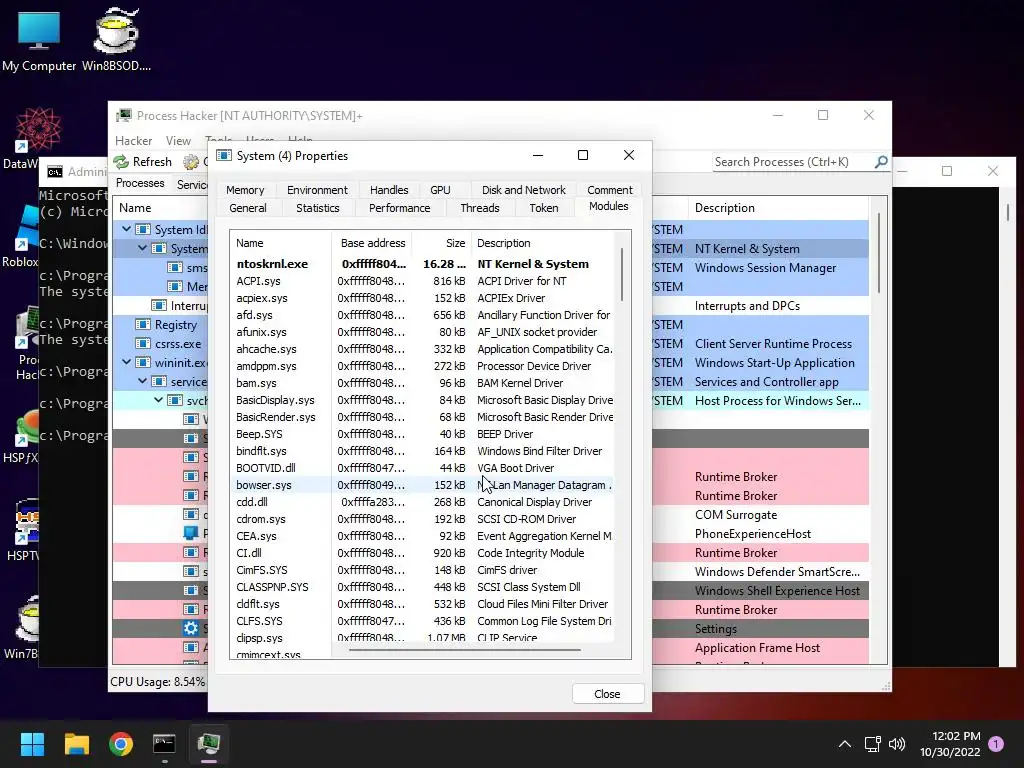The width and height of the screenshot is (1024, 768).
Task: Collapse the wininit.exe tree node
Action: pos(127,362)
